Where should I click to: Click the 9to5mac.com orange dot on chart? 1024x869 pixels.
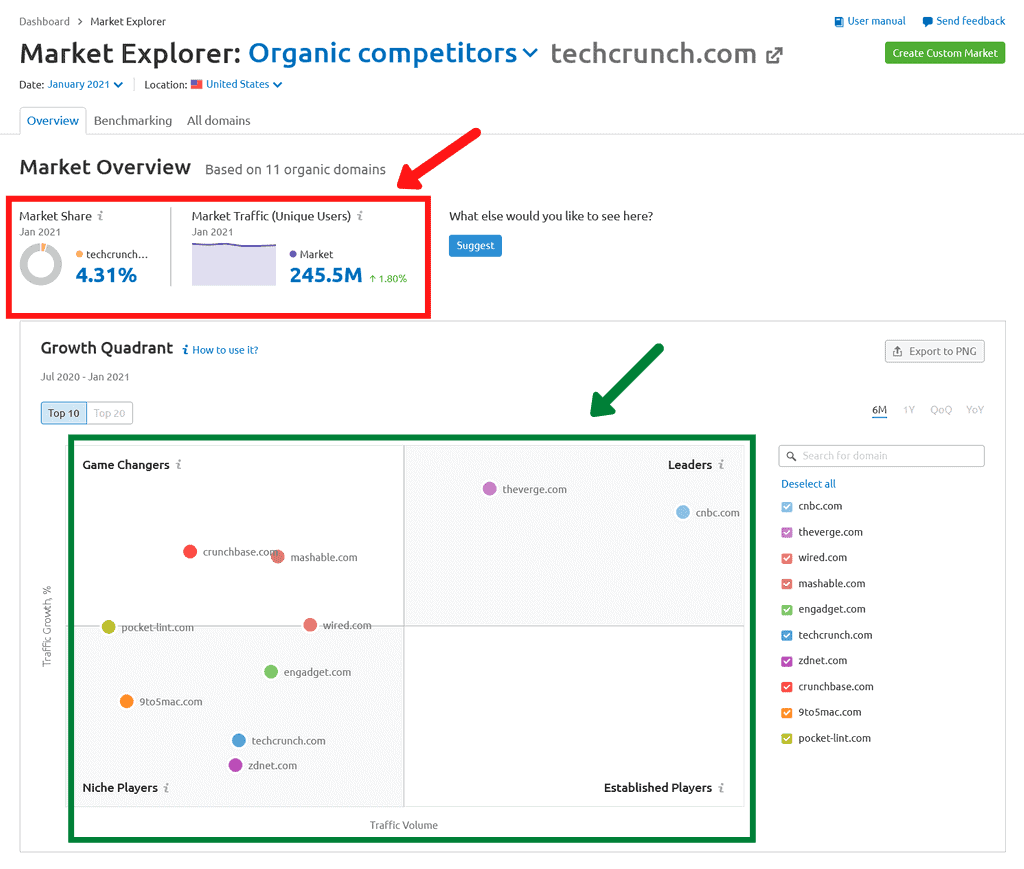(x=127, y=701)
